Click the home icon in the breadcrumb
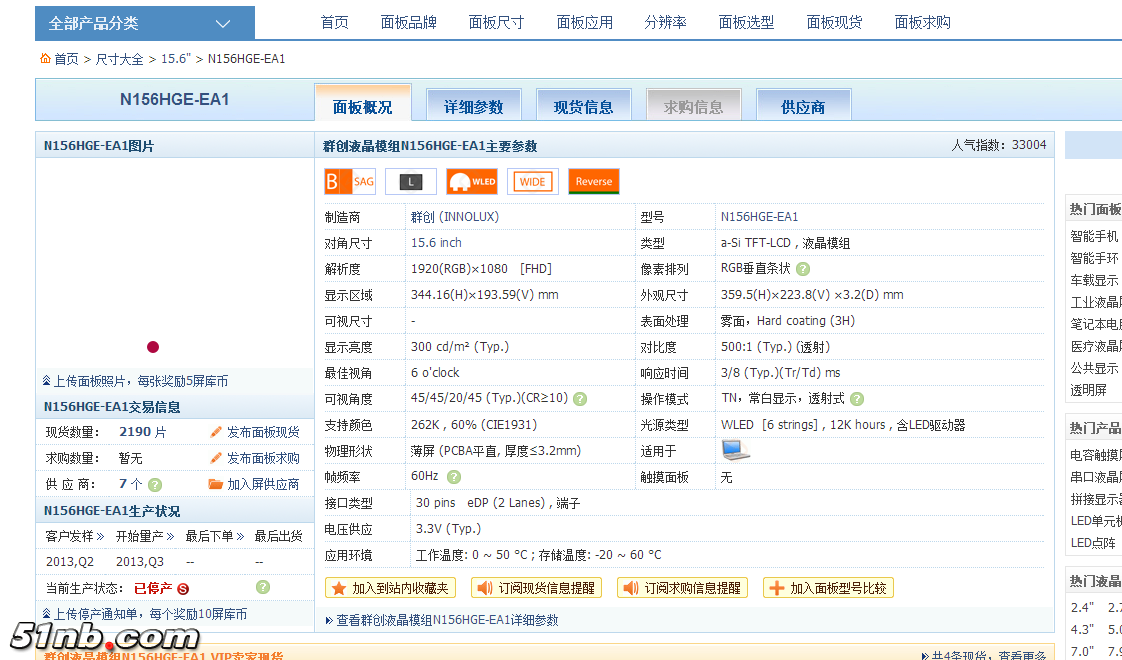The image size is (1122, 660). click(x=45, y=59)
